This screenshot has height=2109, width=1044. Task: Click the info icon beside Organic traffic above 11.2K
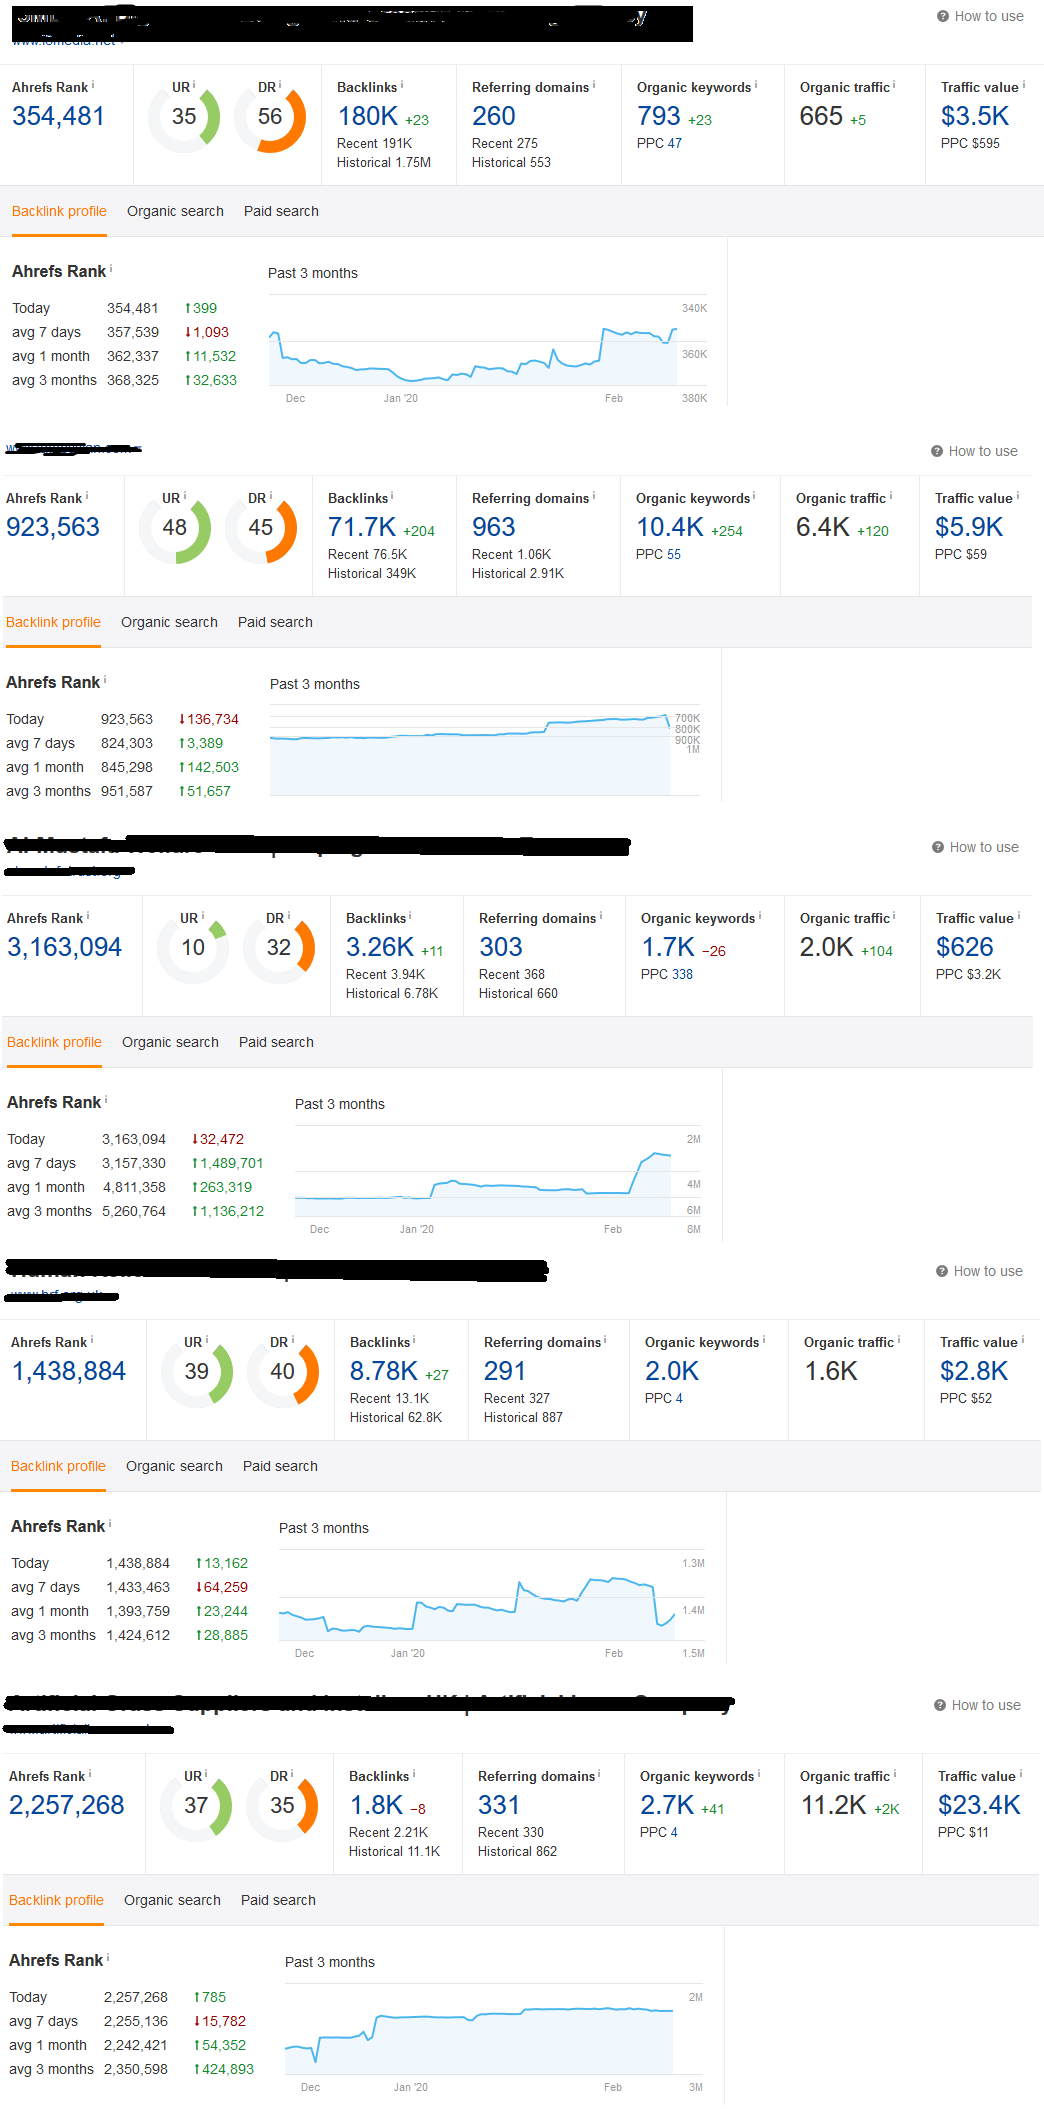[894, 1774]
